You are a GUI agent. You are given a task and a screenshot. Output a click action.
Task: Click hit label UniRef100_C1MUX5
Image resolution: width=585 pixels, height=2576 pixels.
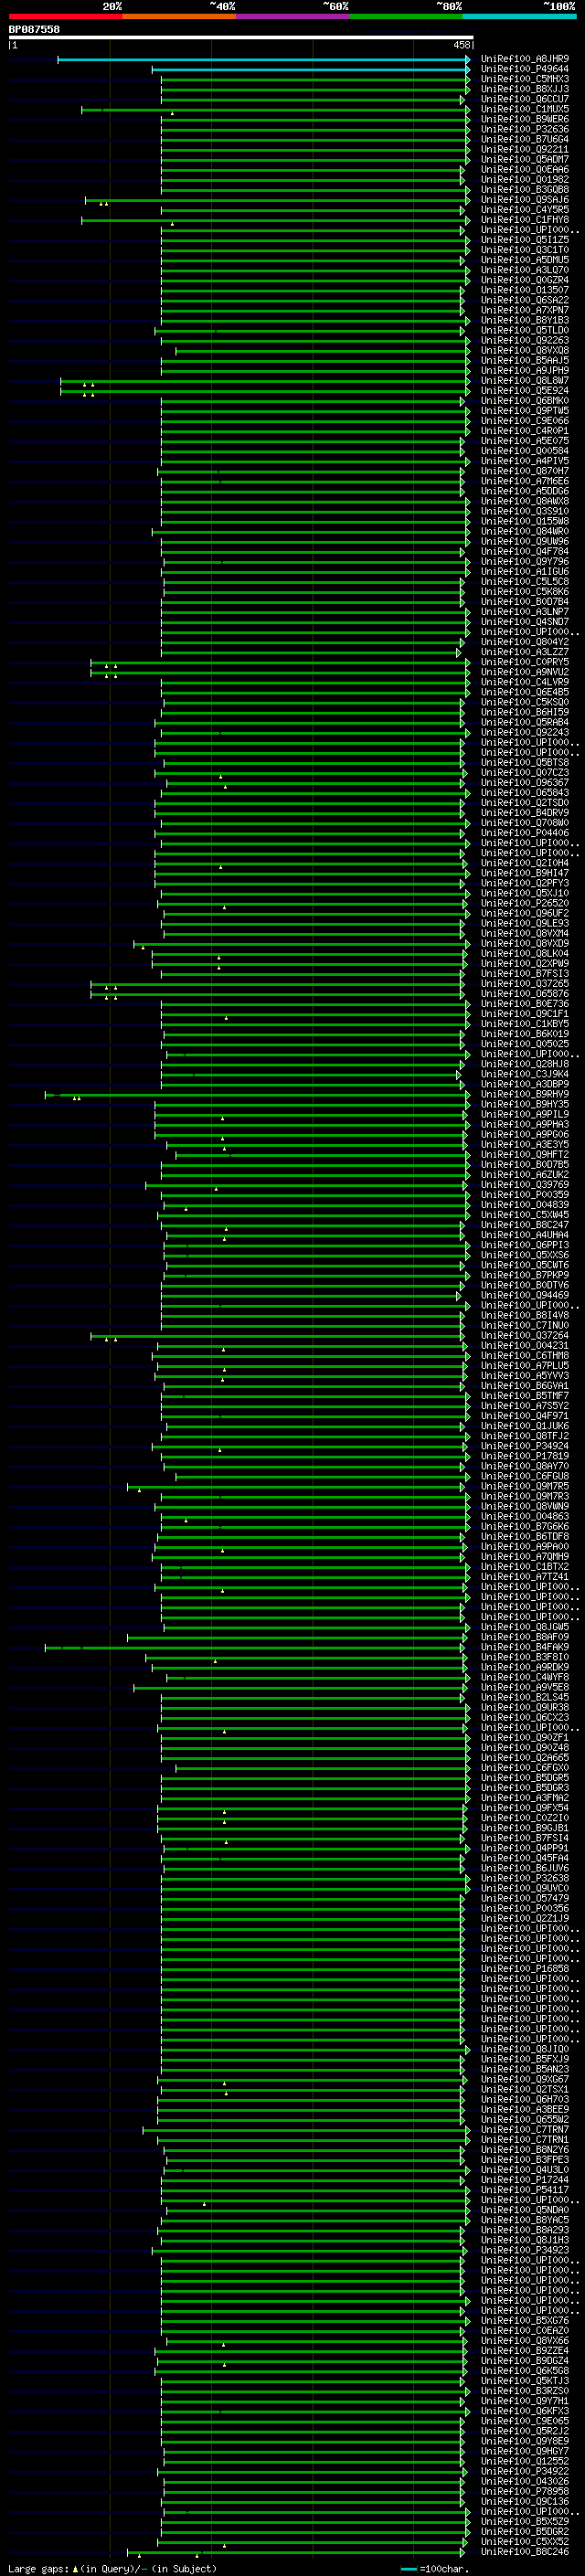[525, 109]
